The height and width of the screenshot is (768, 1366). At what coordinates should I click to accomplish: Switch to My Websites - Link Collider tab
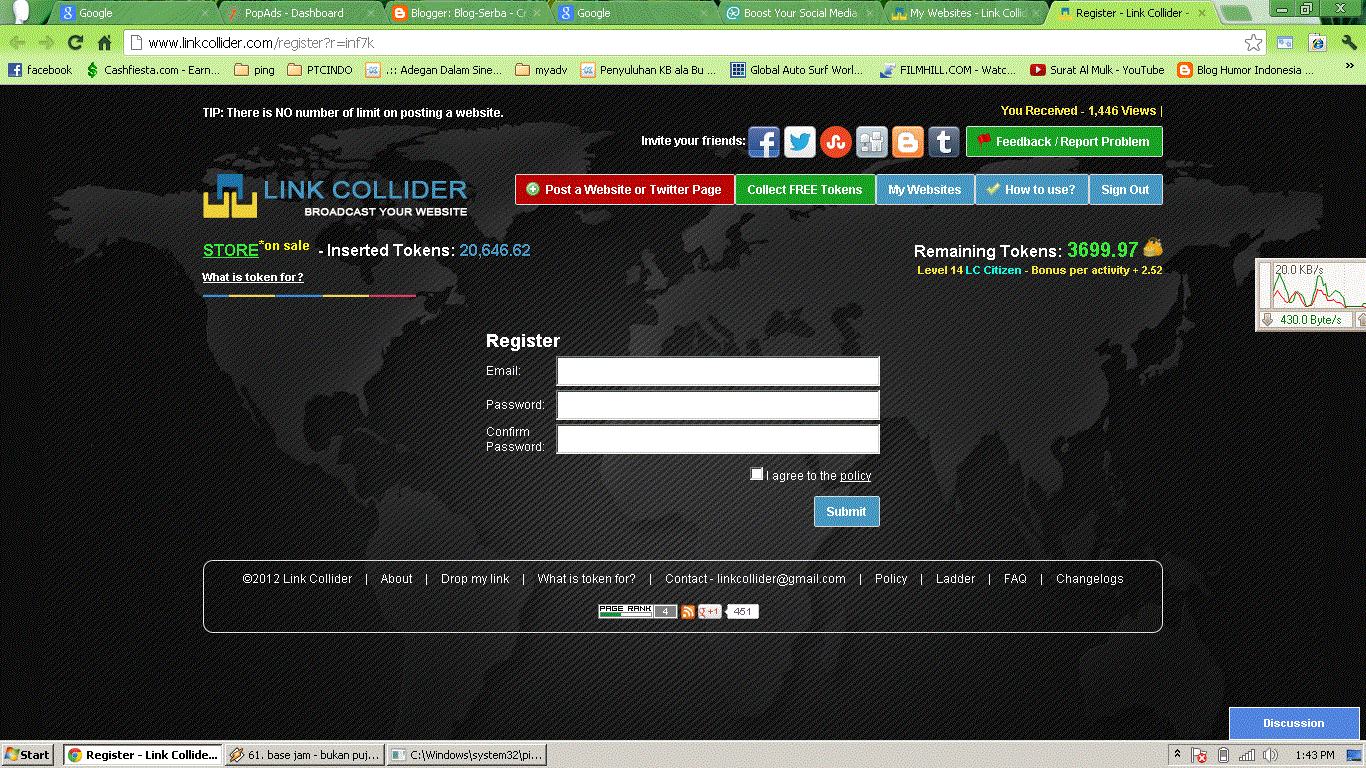pyautogui.click(x=967, y=13)
